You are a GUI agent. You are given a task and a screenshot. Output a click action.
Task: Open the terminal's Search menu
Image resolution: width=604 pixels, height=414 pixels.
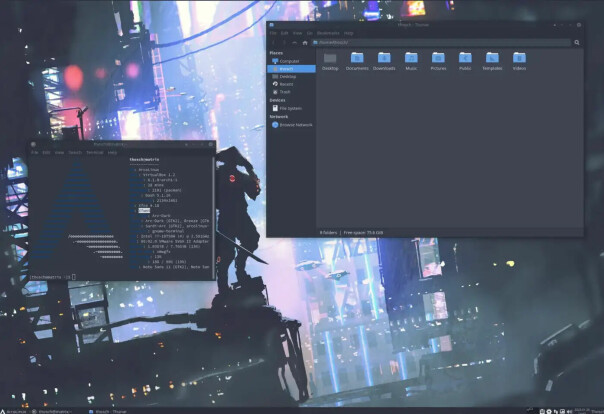[75, 153]
